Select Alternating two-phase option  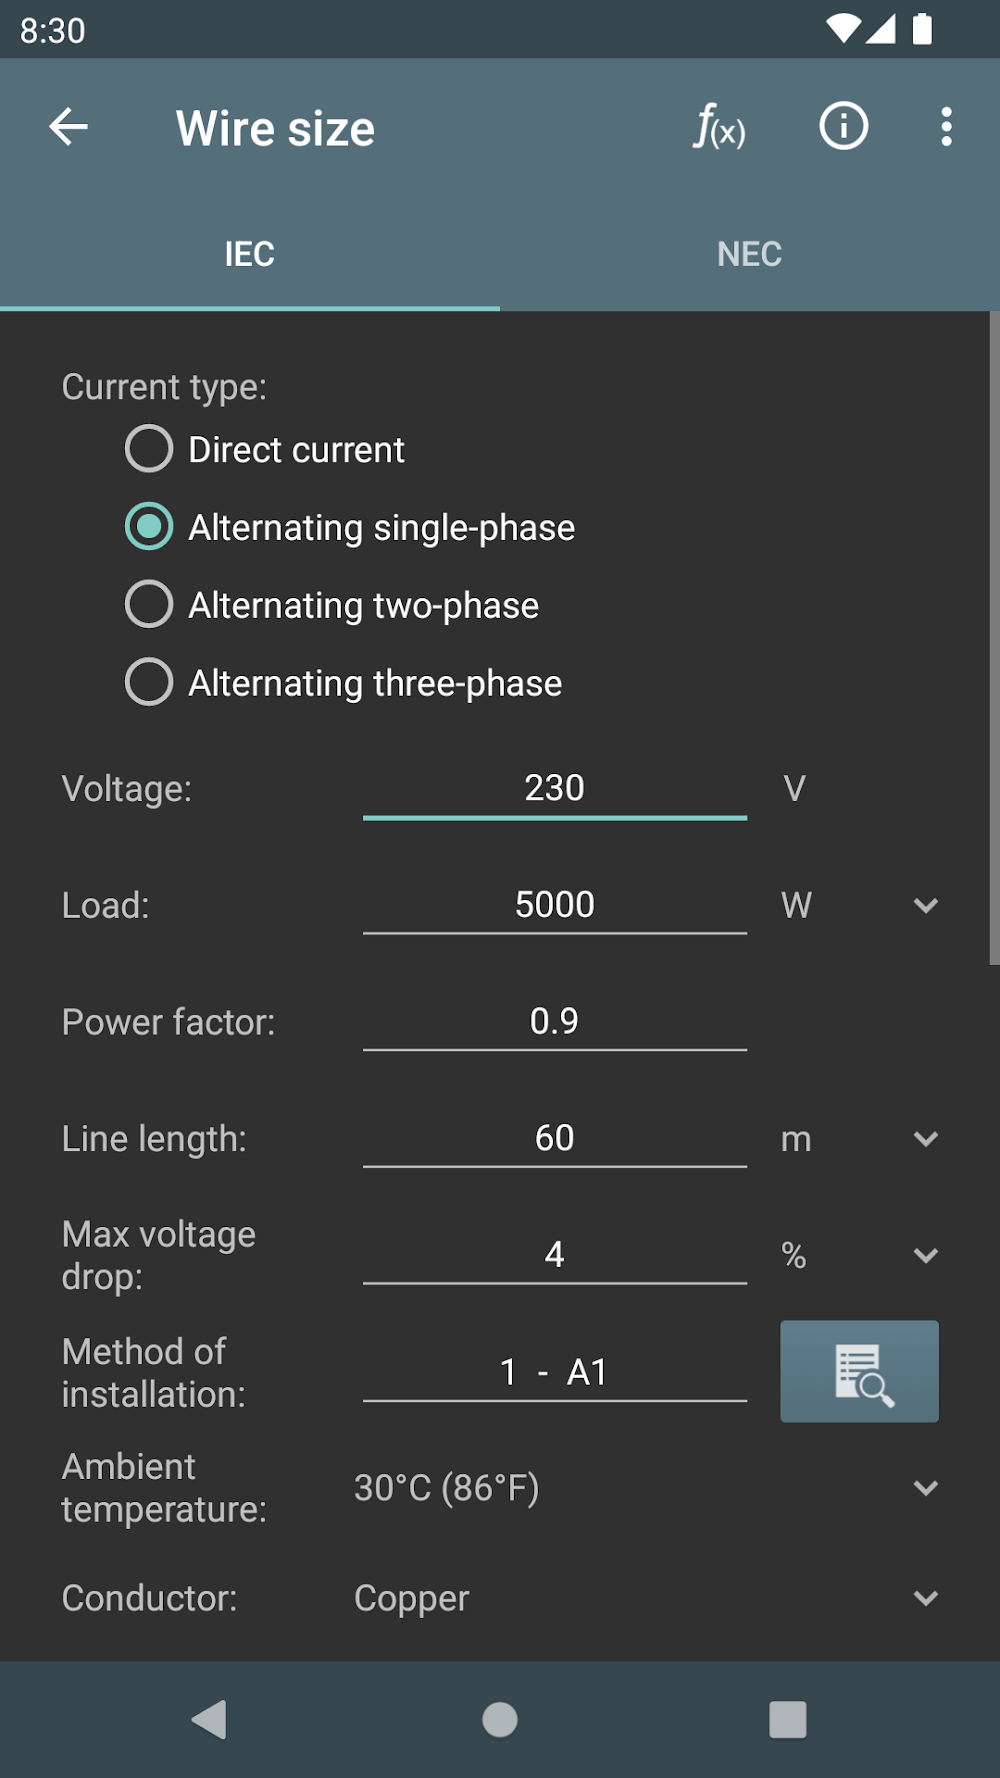pyautogui.click(x=149, y=605)
